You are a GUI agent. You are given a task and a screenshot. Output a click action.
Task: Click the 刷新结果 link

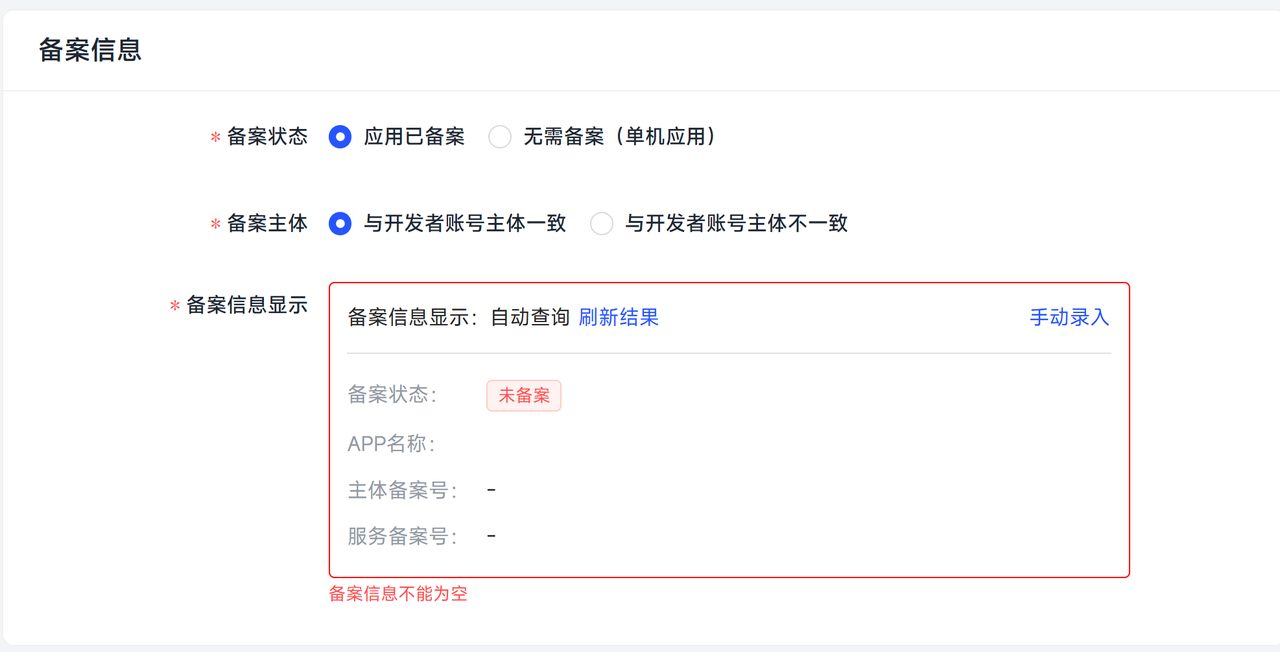[618, 318]
